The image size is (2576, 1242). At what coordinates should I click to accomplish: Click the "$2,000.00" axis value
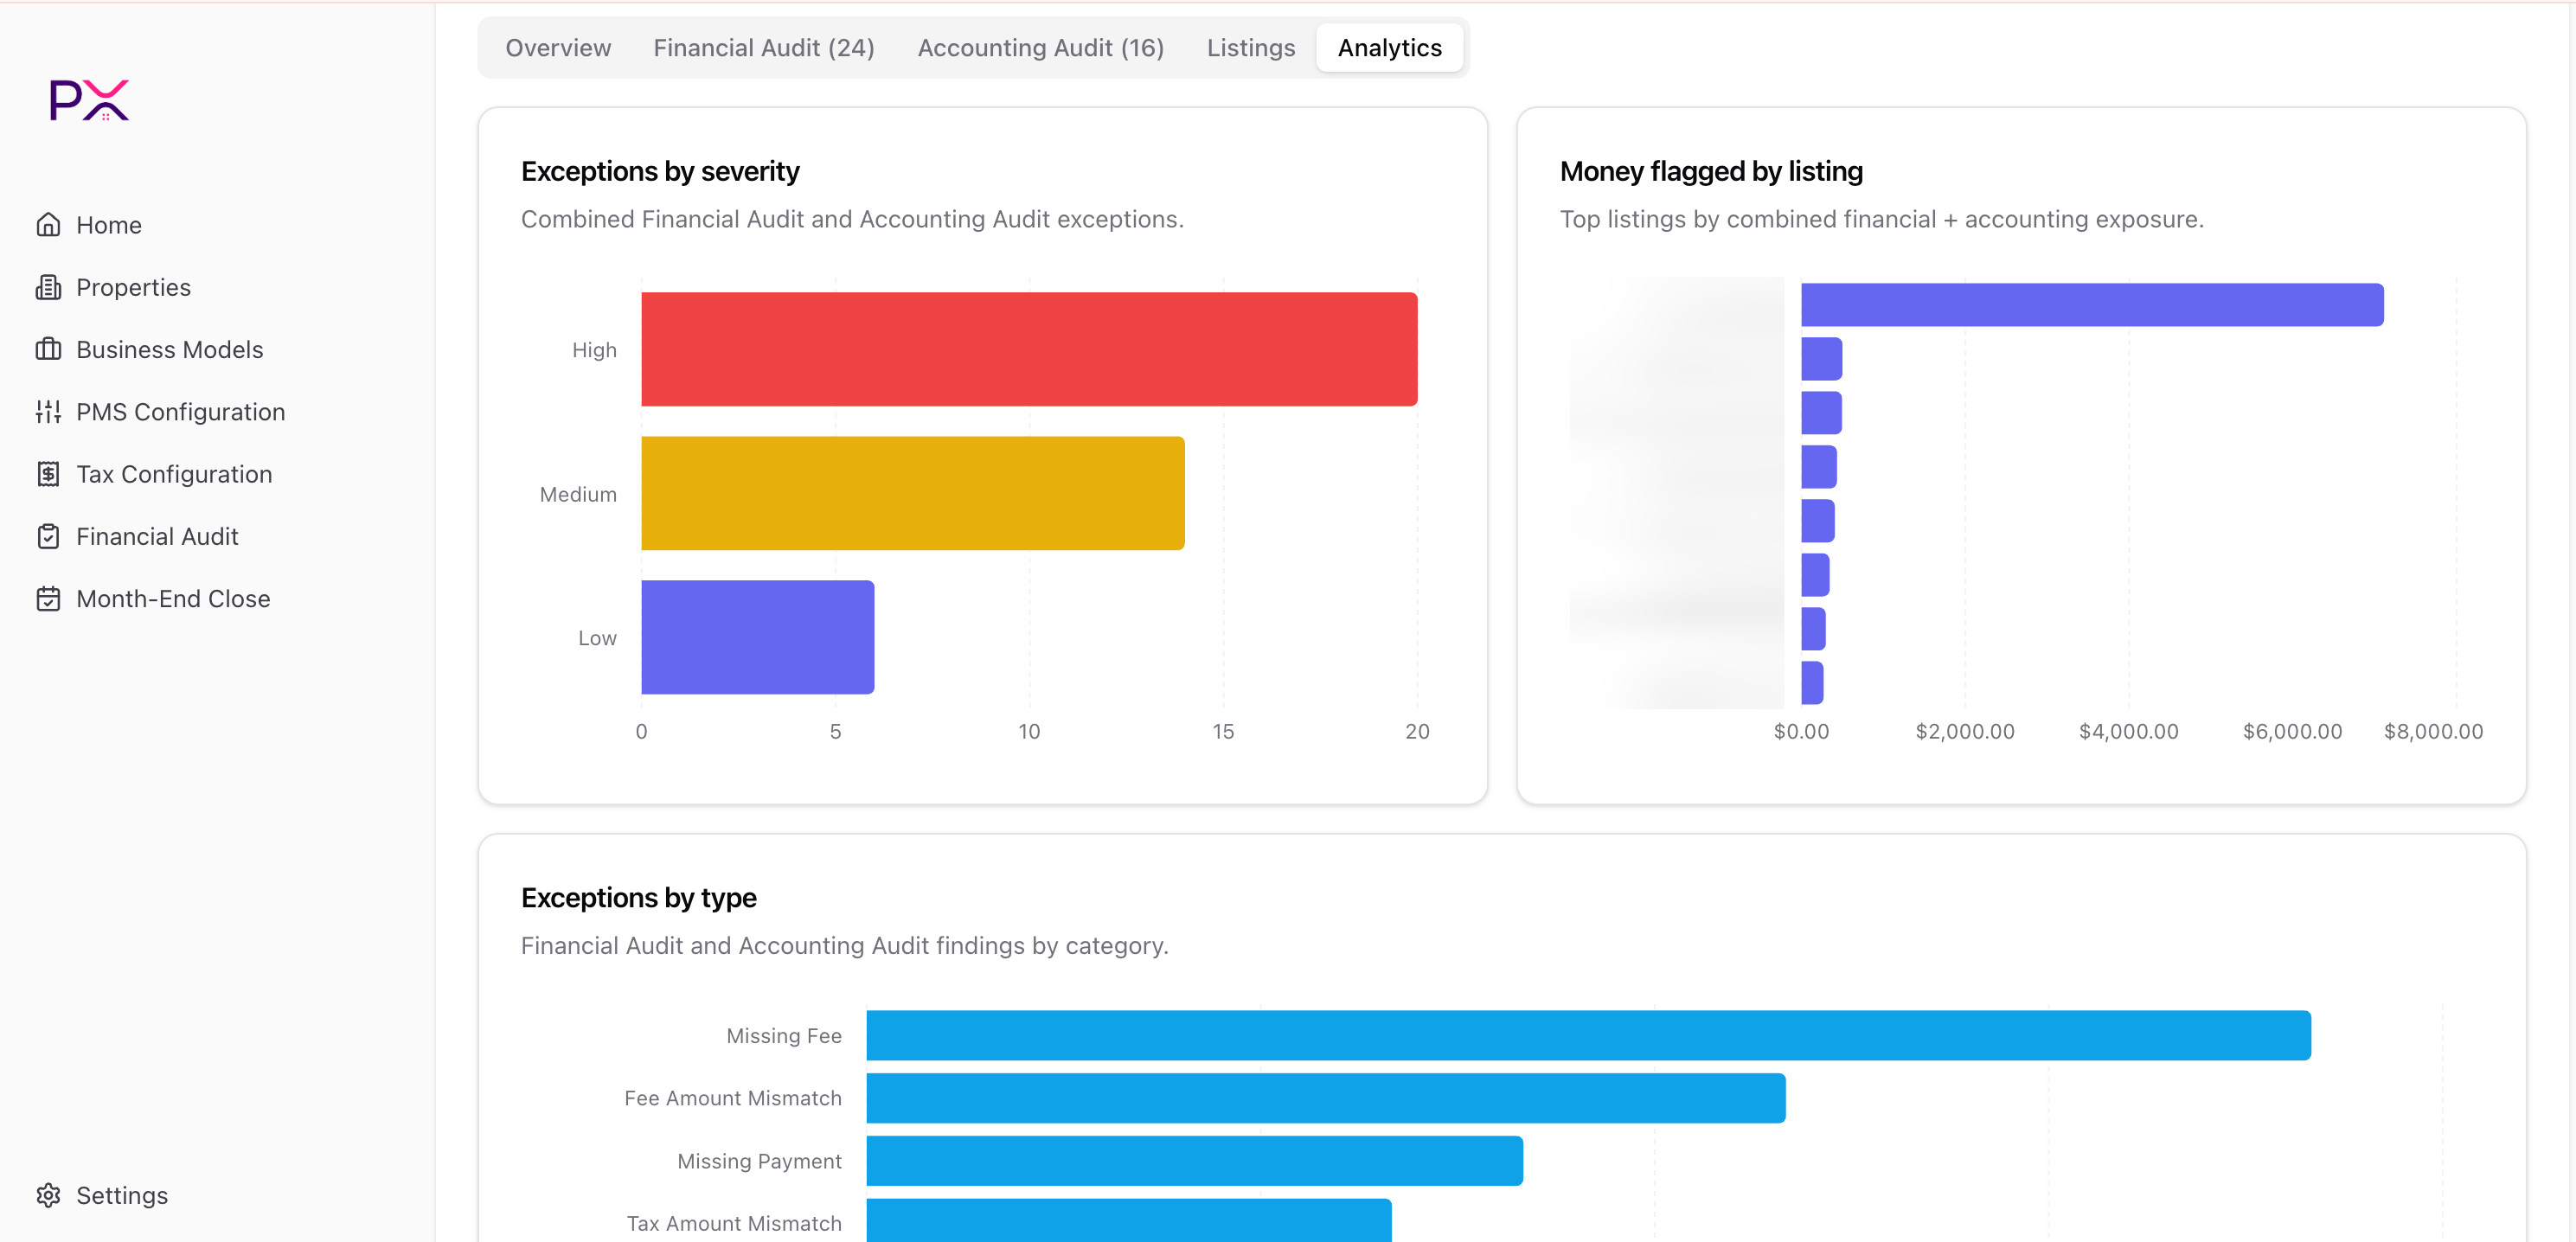click(x=1965, y=731)
